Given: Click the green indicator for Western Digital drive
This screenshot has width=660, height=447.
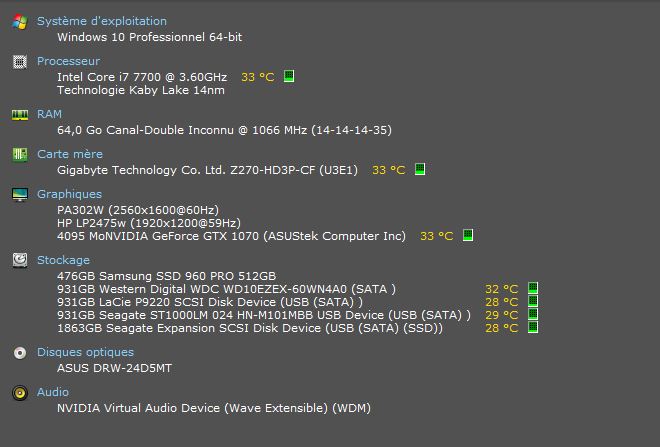Looking at the screenshot, I should tap(533, 288).
